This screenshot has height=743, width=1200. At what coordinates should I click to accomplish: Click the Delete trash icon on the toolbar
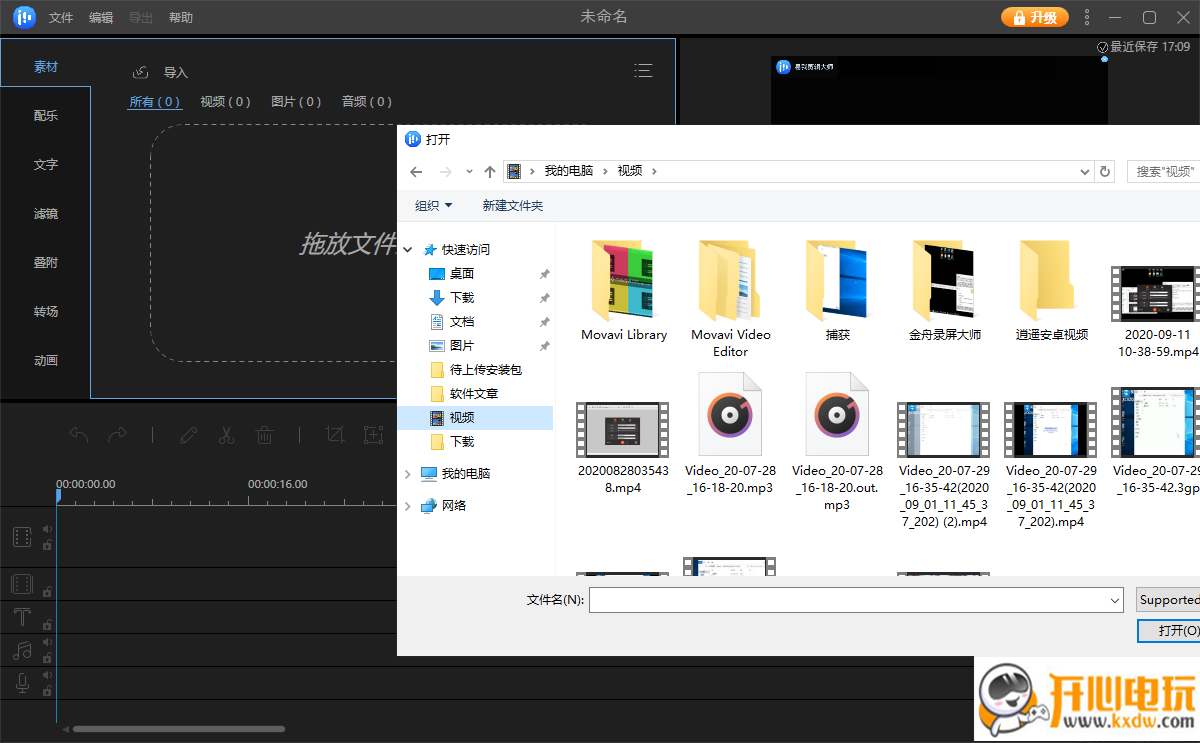[264, 435]
